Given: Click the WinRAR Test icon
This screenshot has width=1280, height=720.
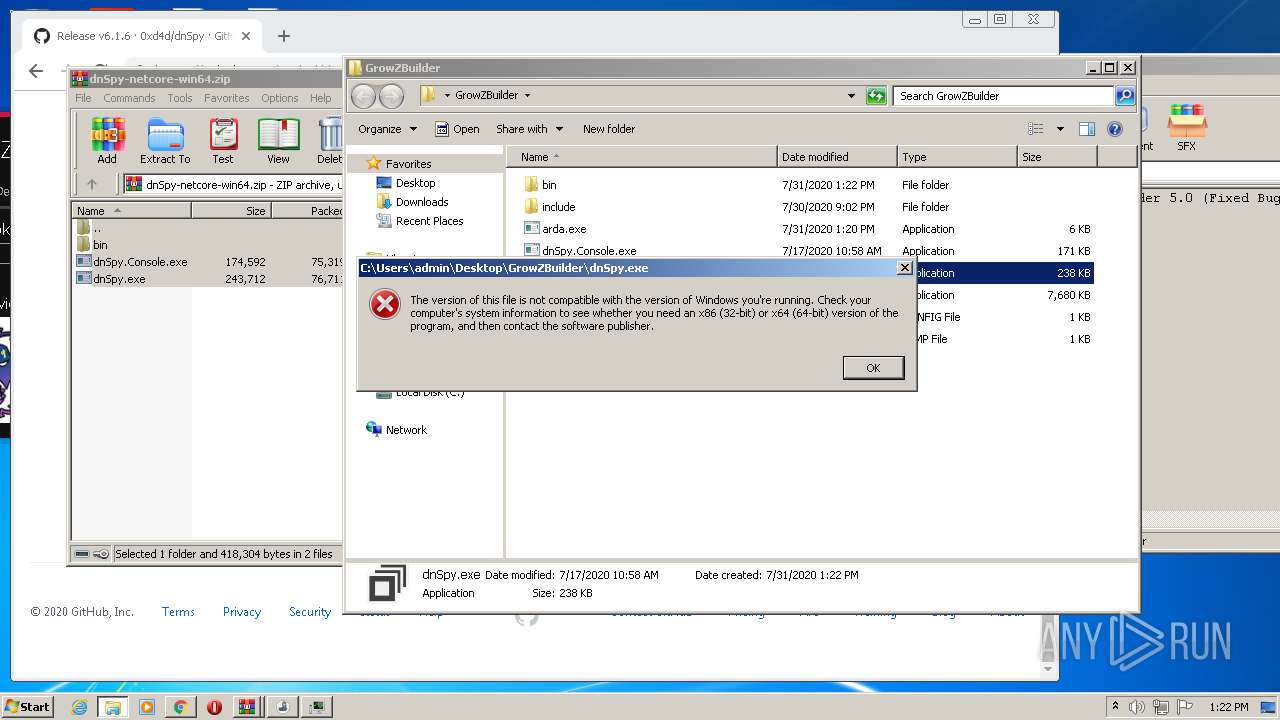Looking at the screenshot, I should (x=223, y=141).
